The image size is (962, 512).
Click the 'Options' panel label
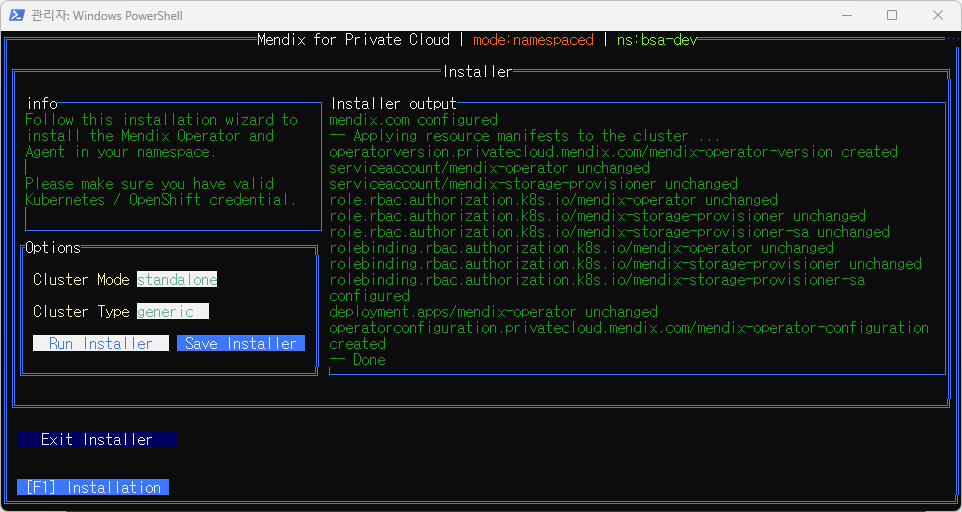point(53,248)
